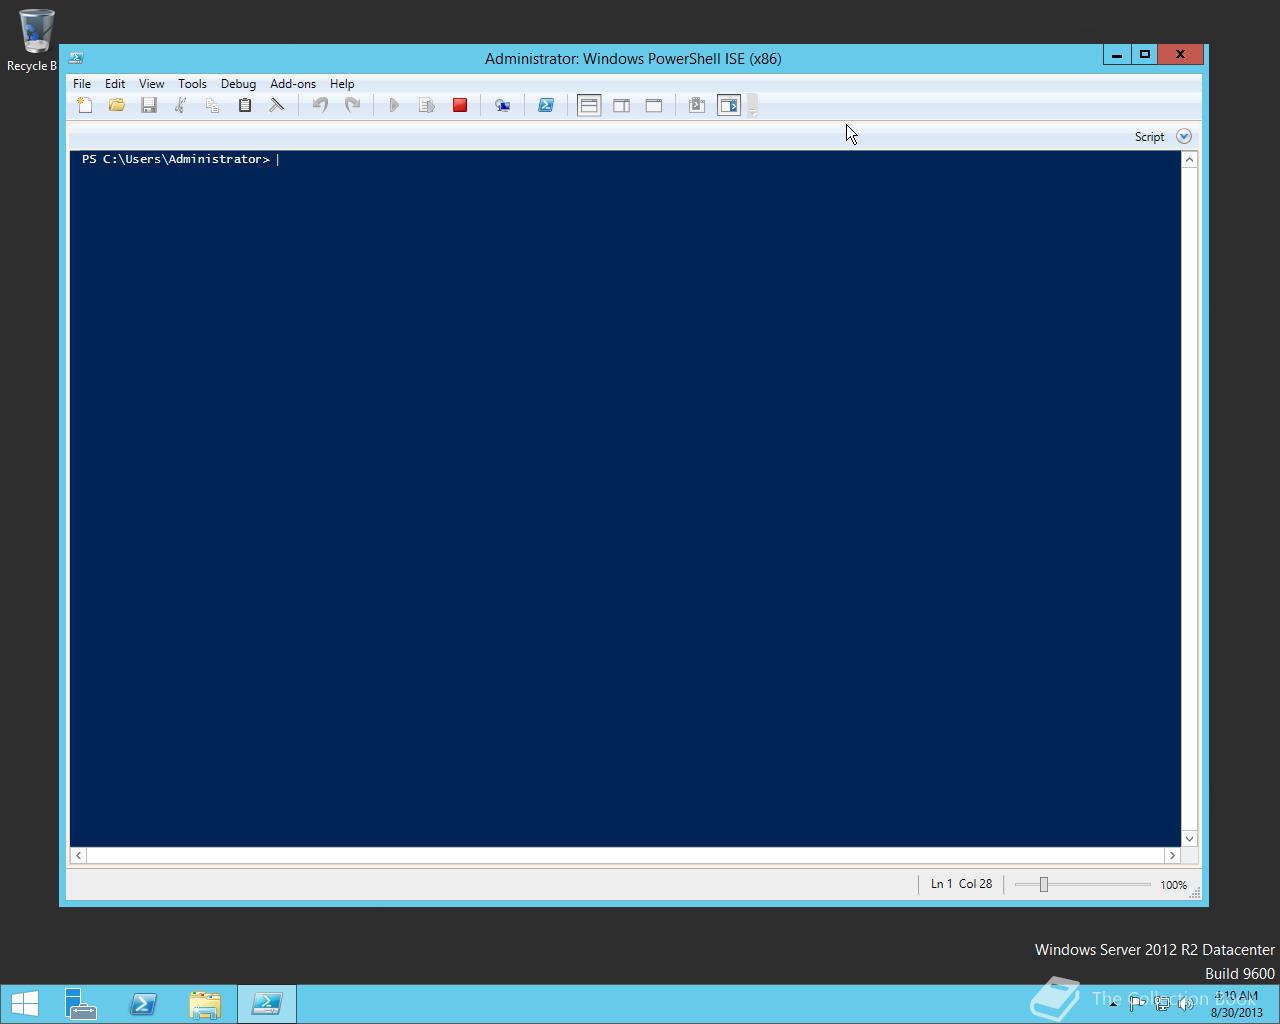
Task: Maximize the PowerShell ISE window
Action: [1145, 55]
